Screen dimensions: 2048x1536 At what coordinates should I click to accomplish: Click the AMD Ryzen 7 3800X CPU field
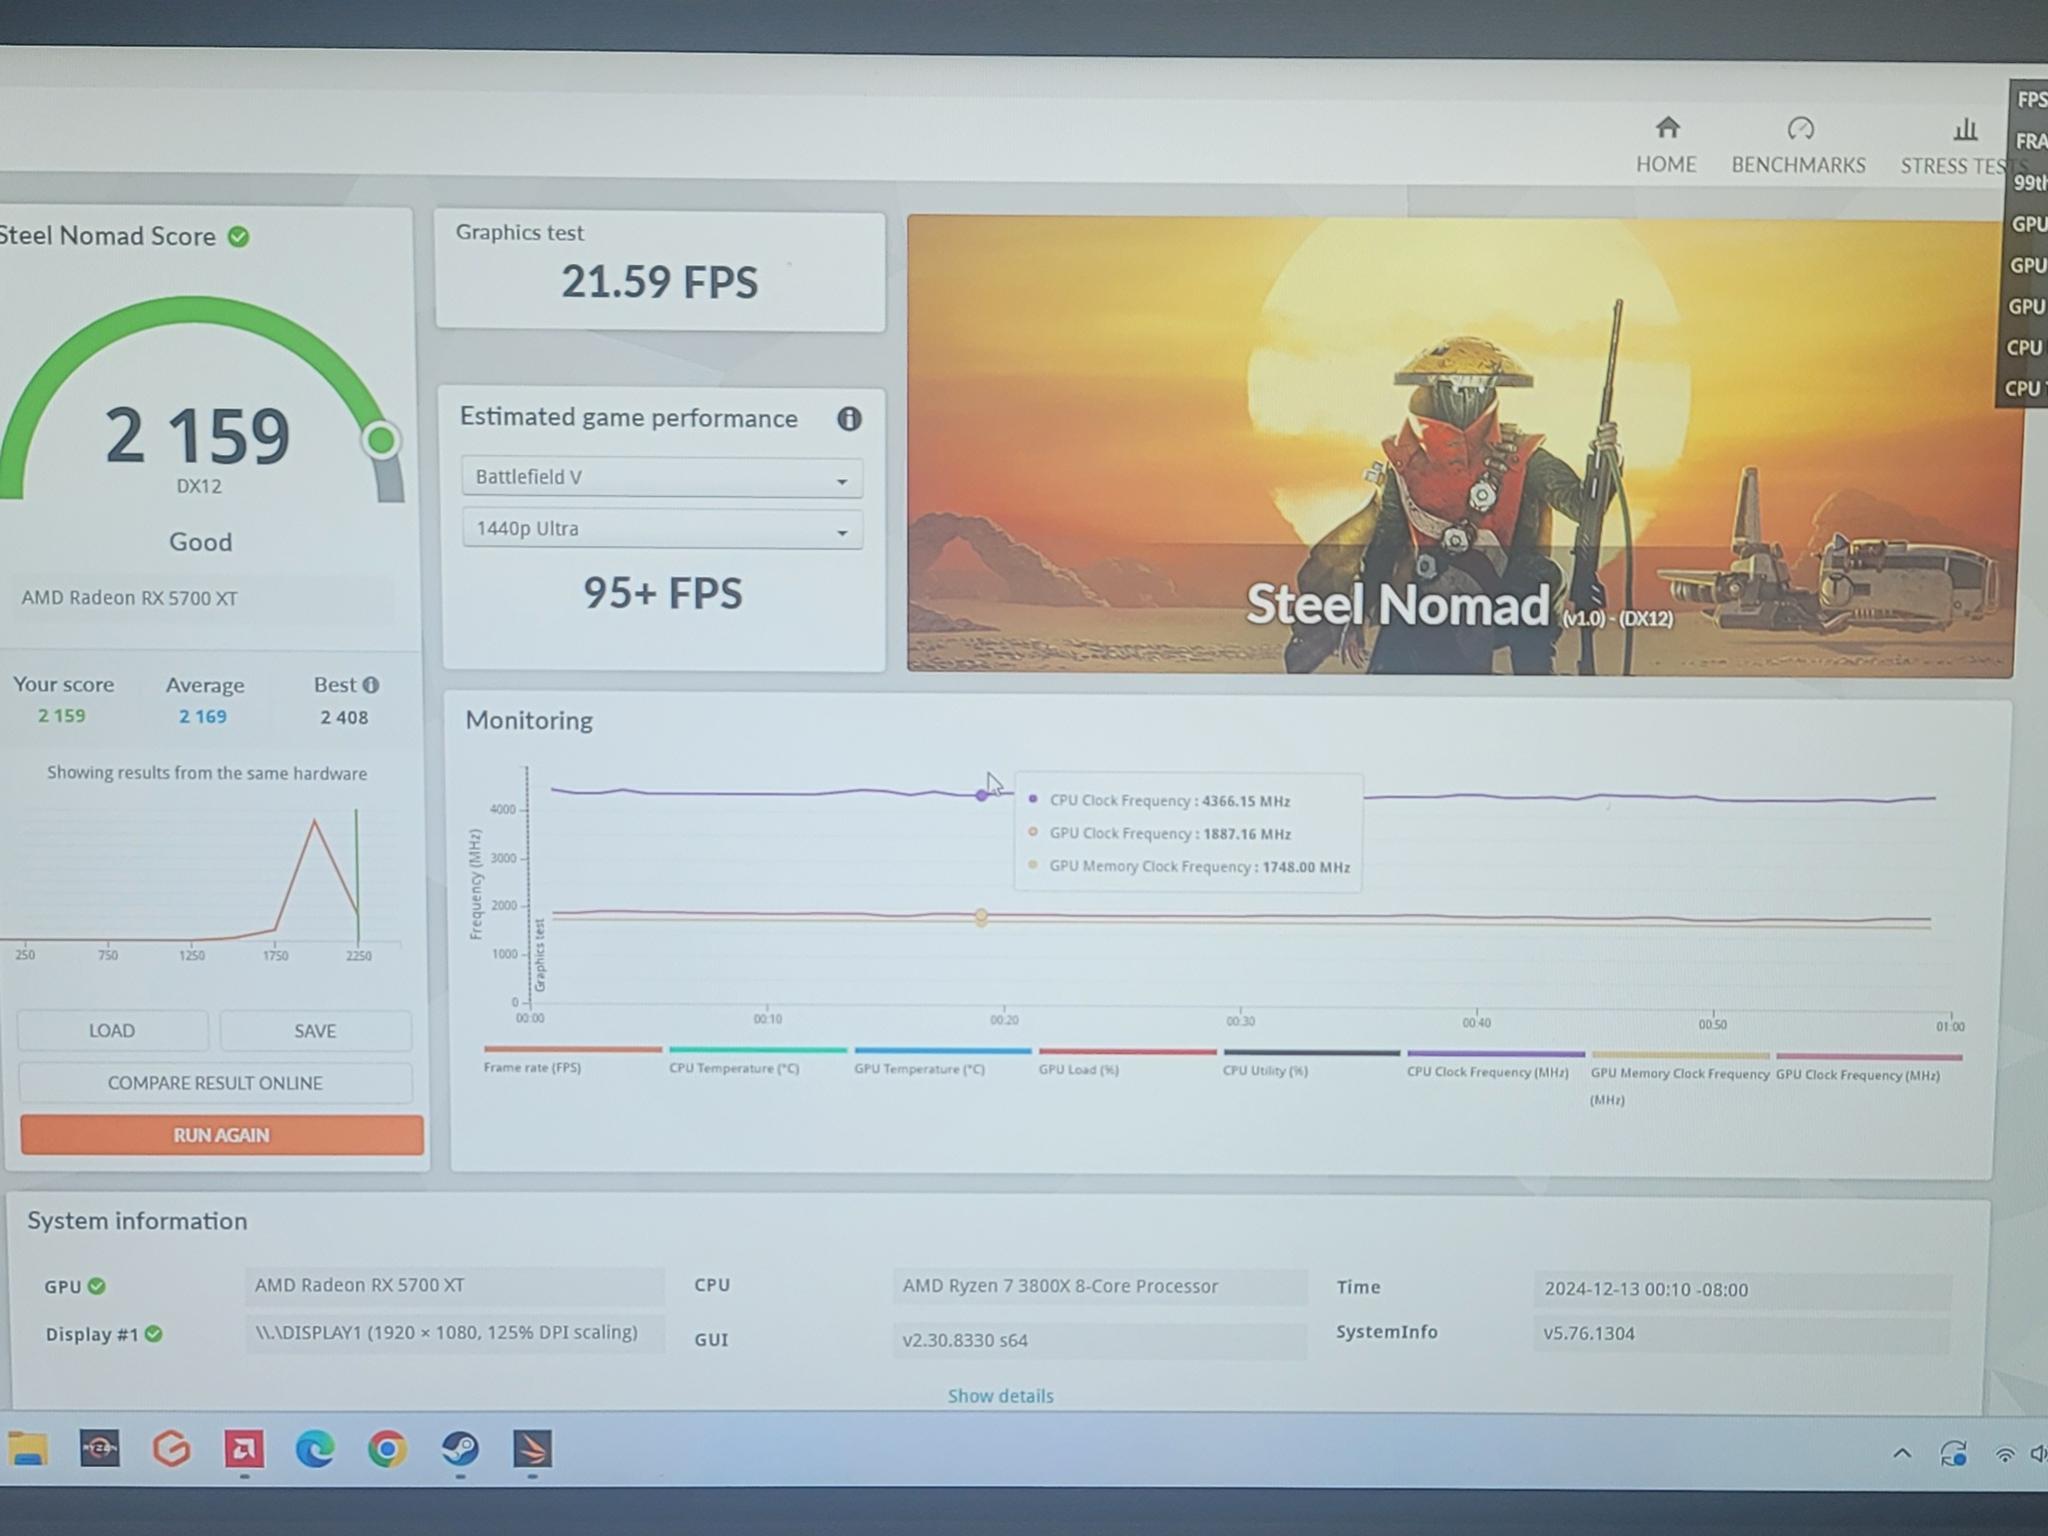[x=1099, y=1287]
